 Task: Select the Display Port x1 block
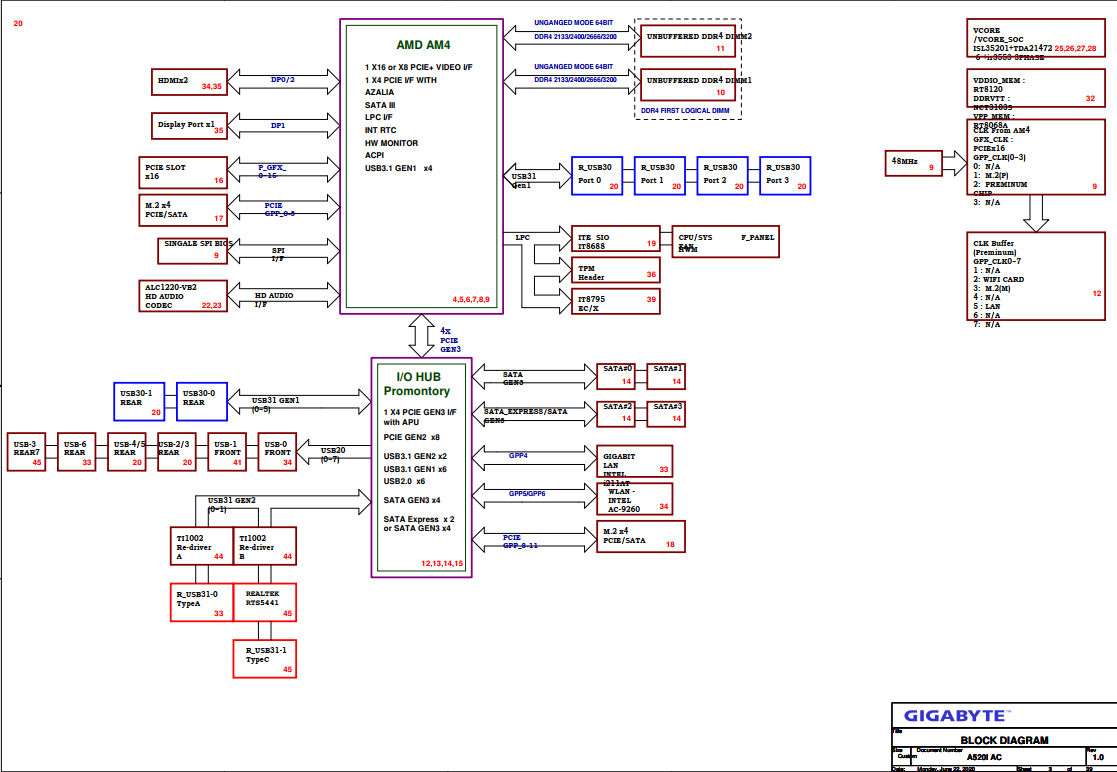pyautogui.click(x=190, y=125)
